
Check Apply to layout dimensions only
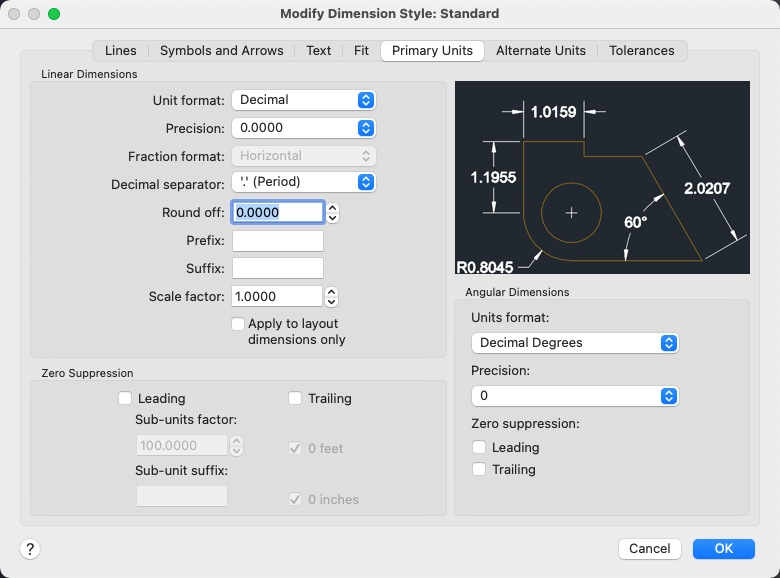pyautogui.click(x=238, y=324)
